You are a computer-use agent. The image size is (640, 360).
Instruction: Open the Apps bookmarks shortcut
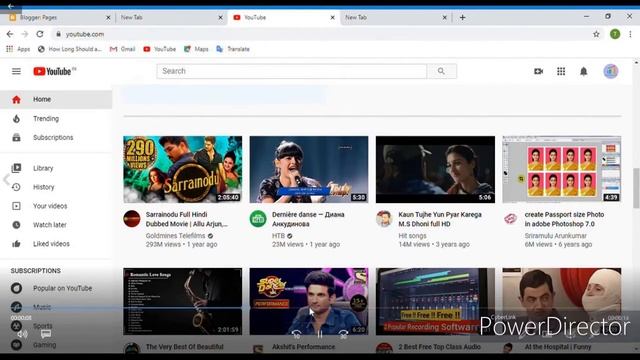[18, 49]
